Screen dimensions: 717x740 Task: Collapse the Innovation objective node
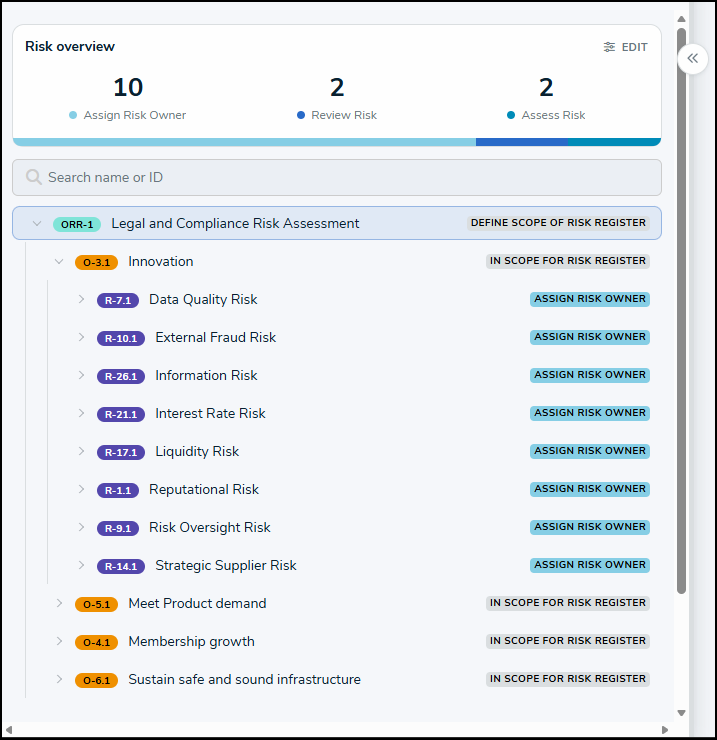pyautogui.click(x=59, y=261)
